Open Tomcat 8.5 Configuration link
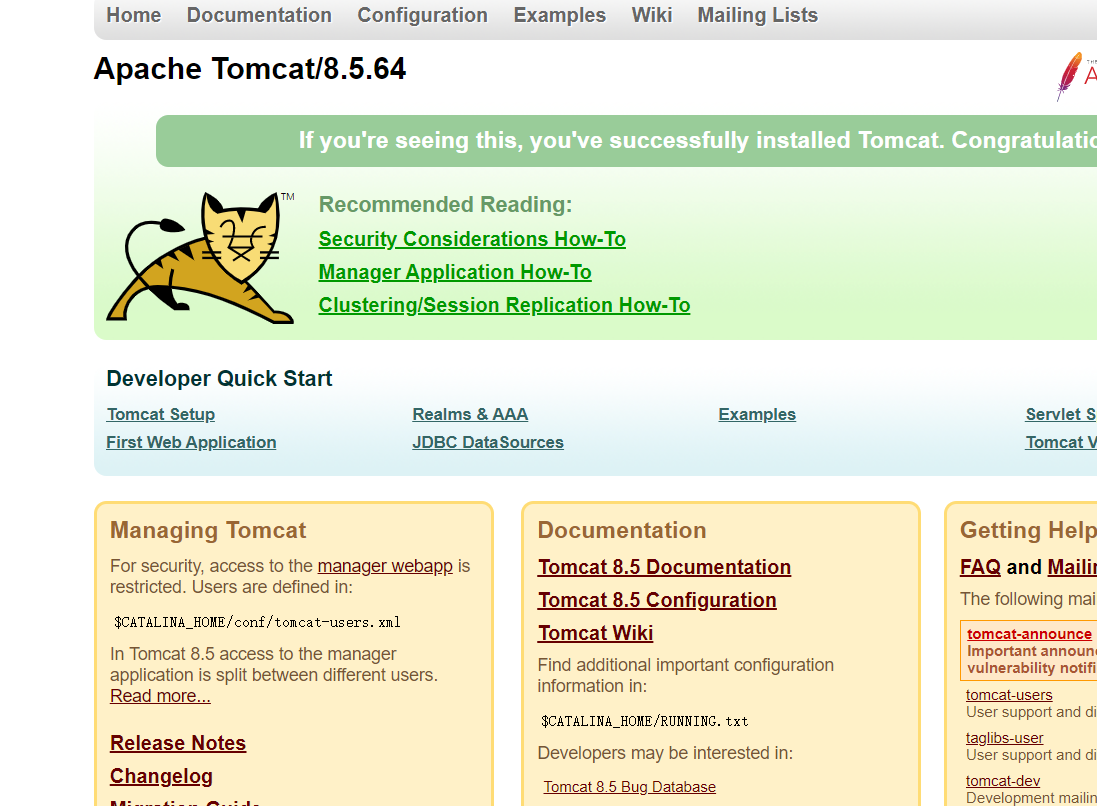The height and width of the screenshot is (806, 1097). point(657,600)
